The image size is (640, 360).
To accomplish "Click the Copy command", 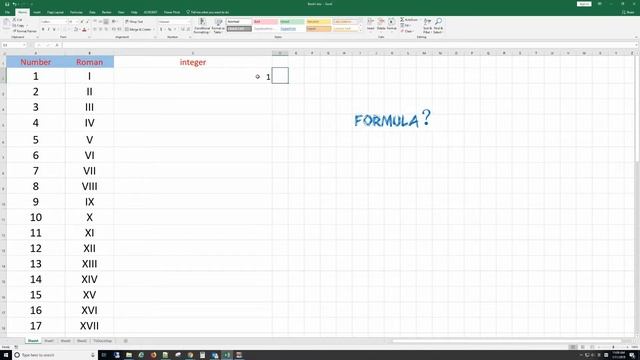I will point(18,25).
